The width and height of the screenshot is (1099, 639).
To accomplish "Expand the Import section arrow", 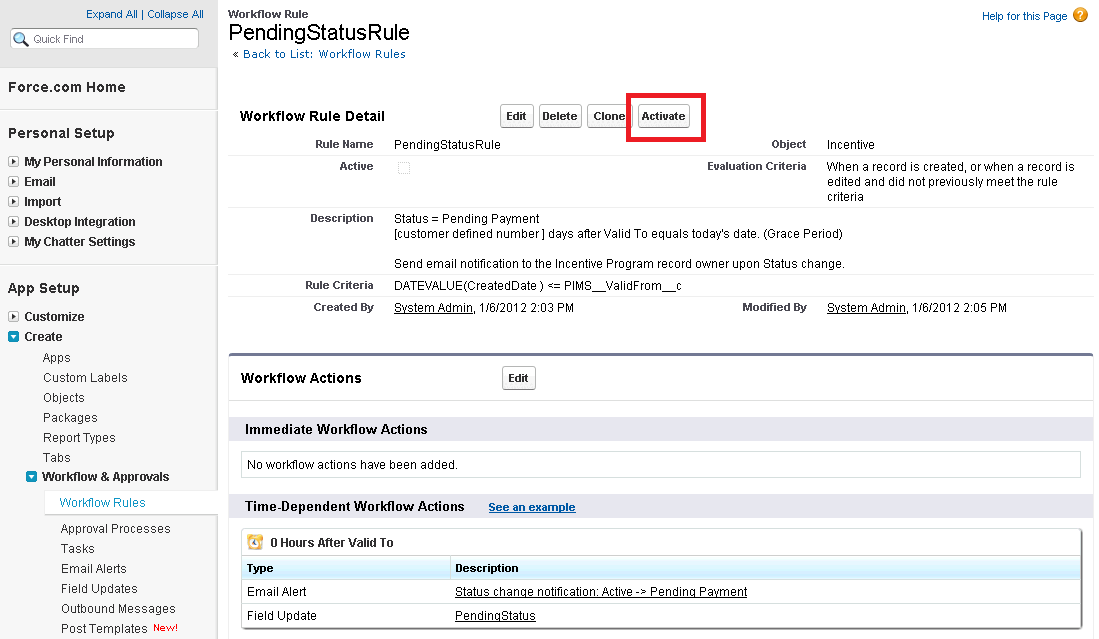I will coord(14,202).
